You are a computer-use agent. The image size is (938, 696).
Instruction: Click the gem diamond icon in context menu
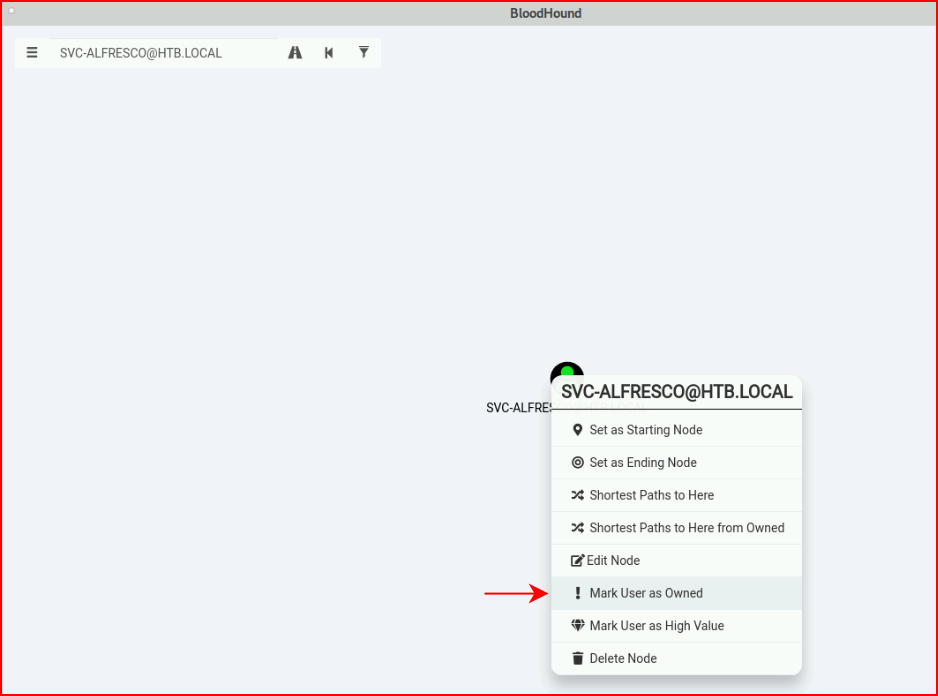click(577, 625)
